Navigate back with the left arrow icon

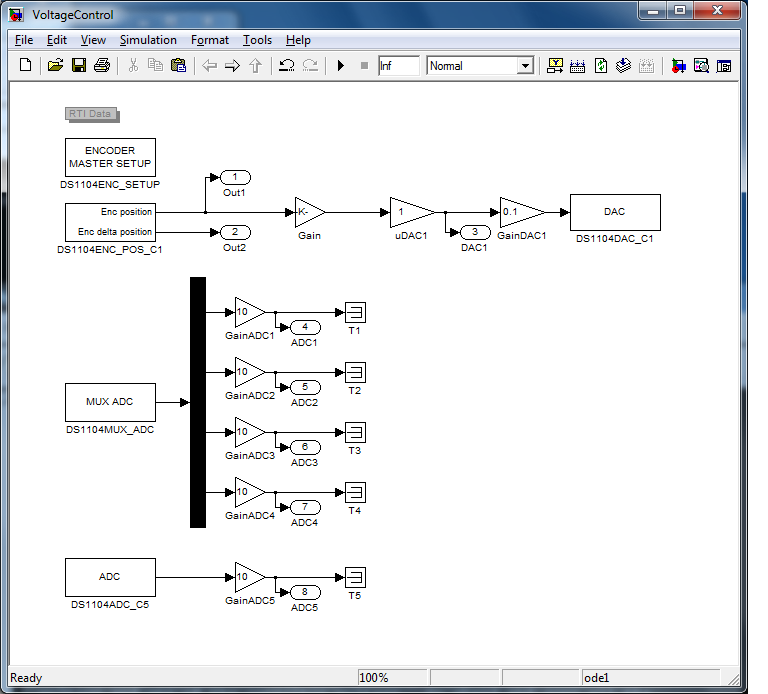click(210, 65)
